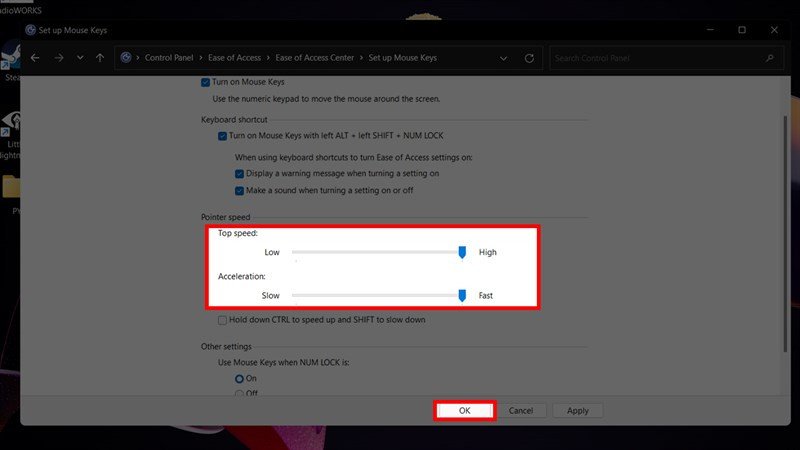Click the Ease of Access address bar icon
The height and width of the screenshot is (450, 800).
pyautogui.click(x=126, y=58)
